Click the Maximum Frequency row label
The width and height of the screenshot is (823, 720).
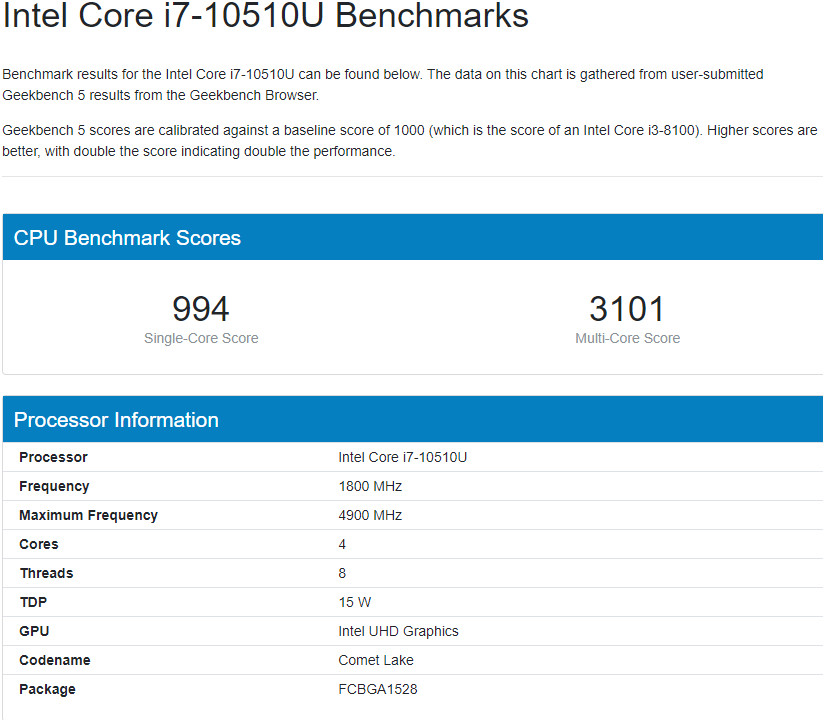(x=88, y=515)
